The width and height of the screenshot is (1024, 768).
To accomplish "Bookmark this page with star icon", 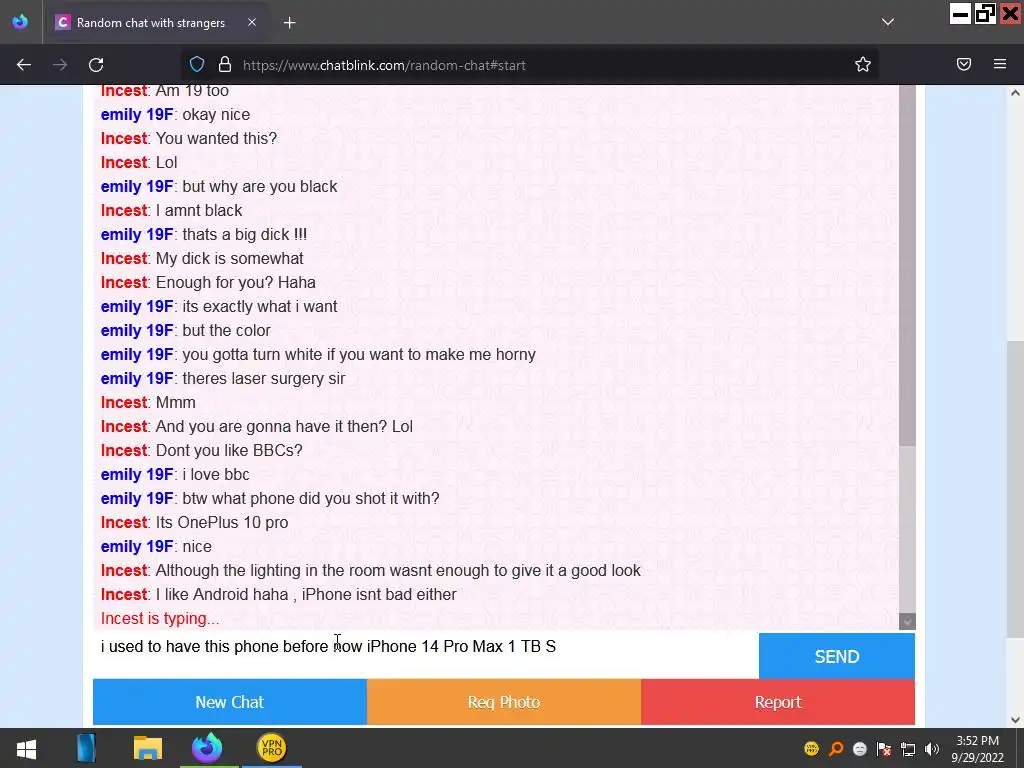I will [x=863, y=65].
